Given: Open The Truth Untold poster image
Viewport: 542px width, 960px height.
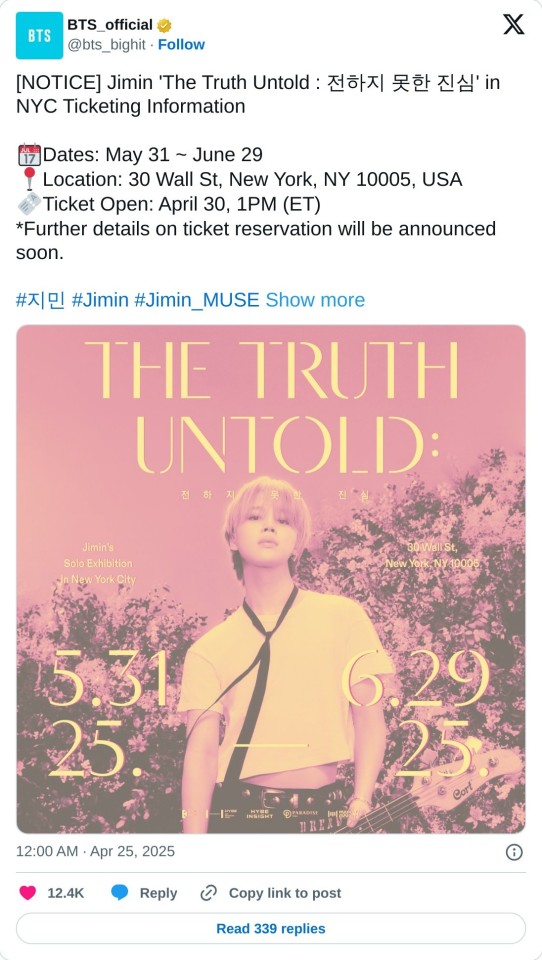Looking at the screenshot, I should tap(271, 579).
